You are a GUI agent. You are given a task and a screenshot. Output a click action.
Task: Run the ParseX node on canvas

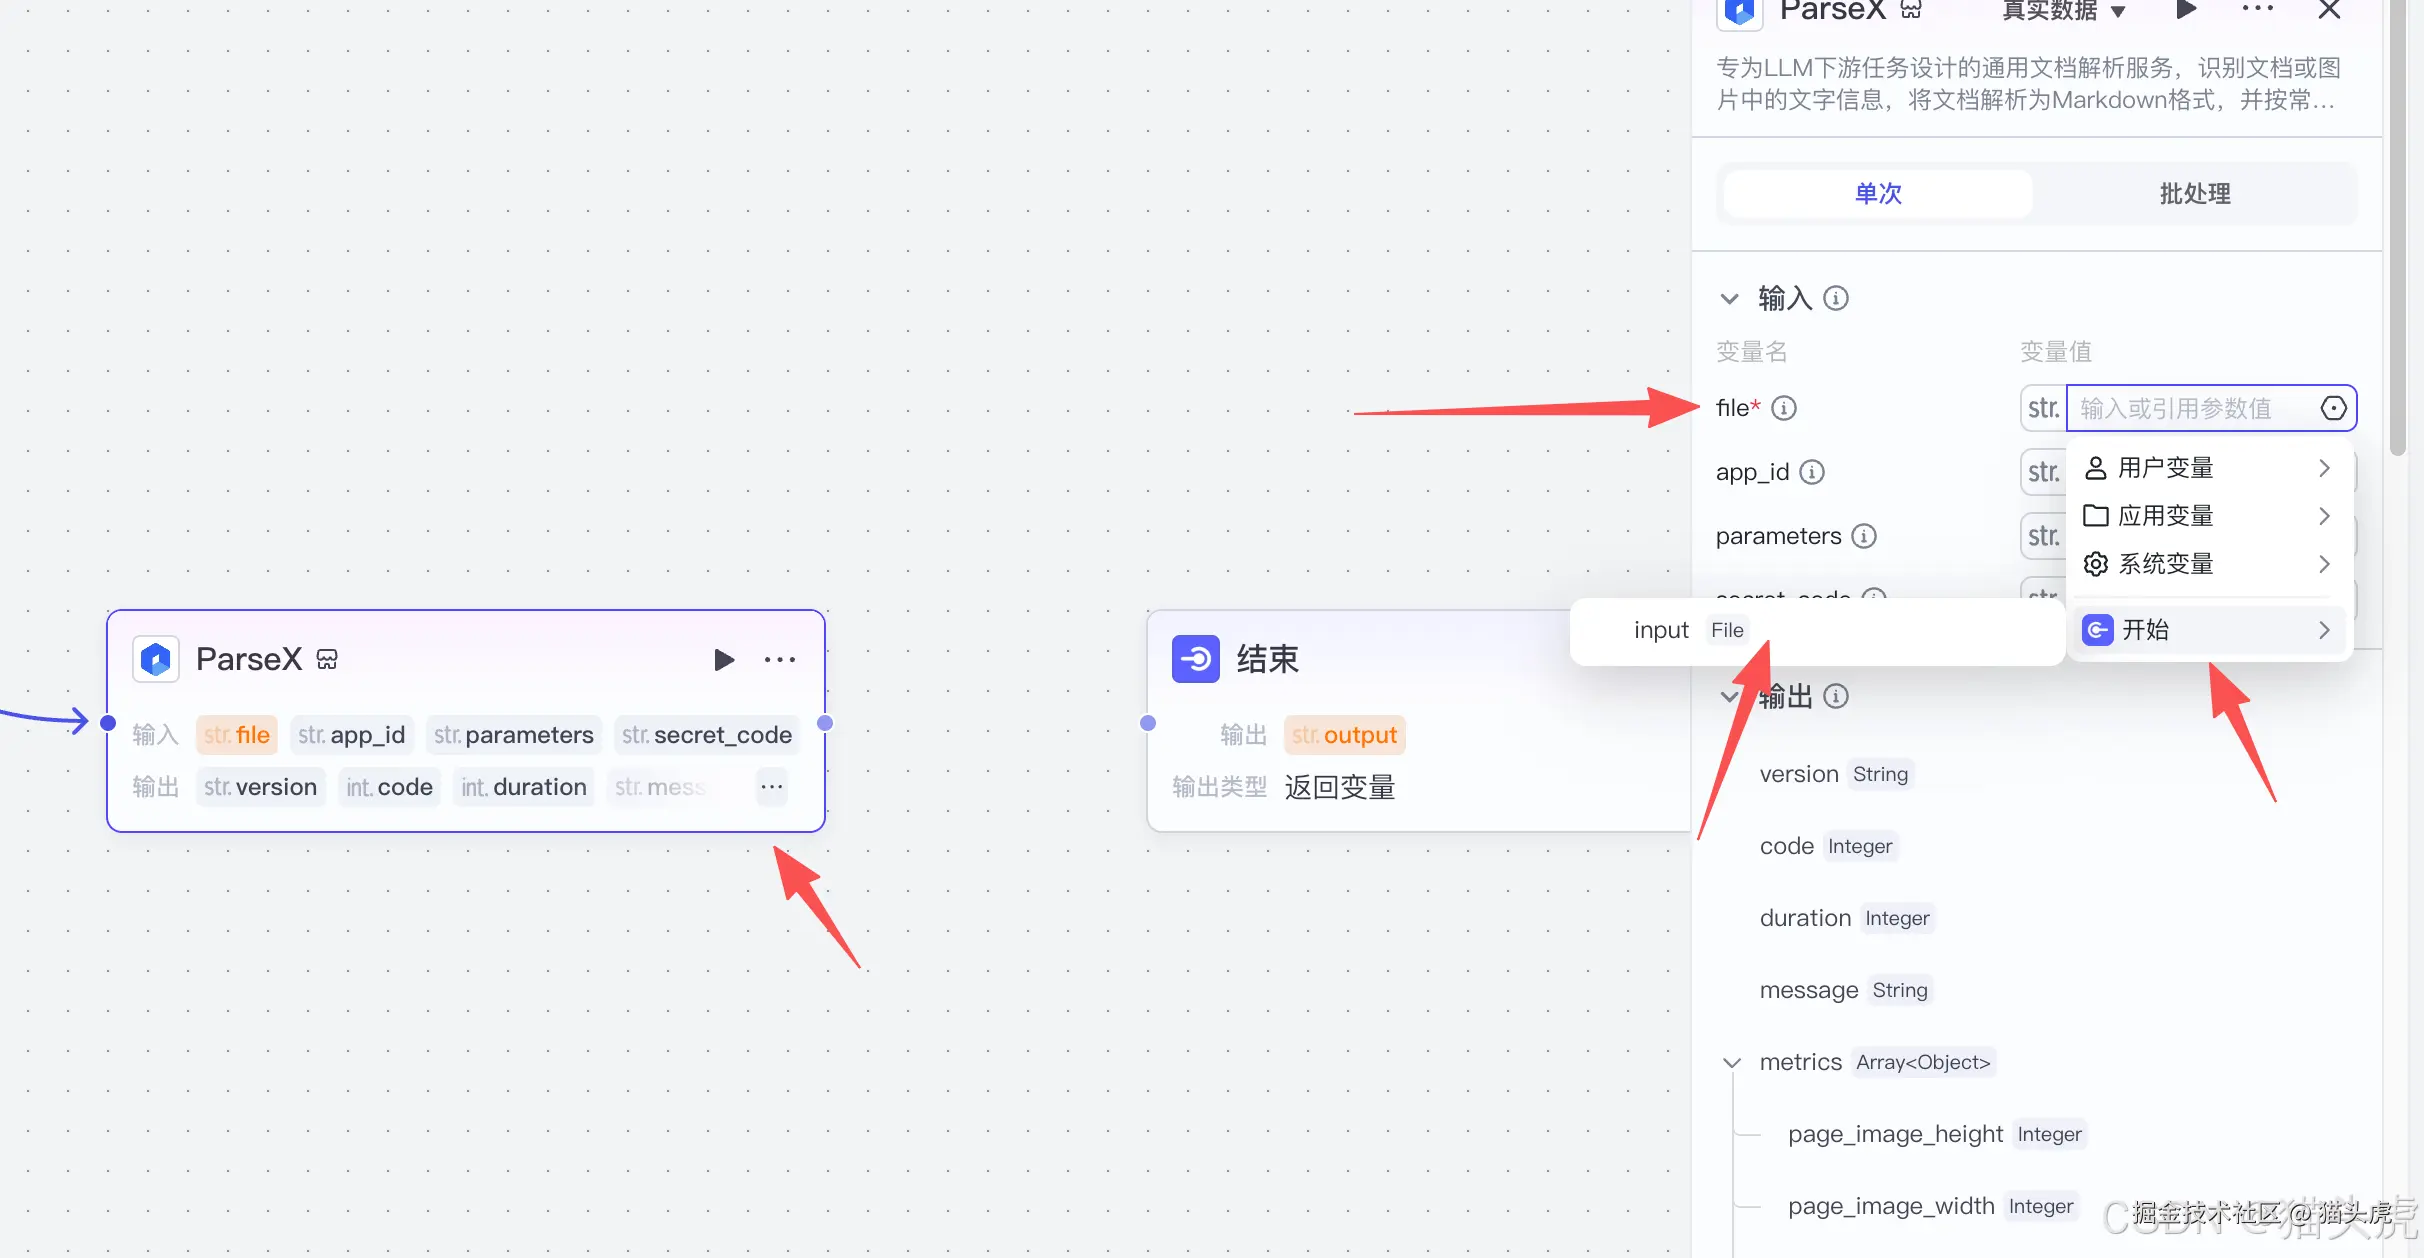(x=724, y=660)
